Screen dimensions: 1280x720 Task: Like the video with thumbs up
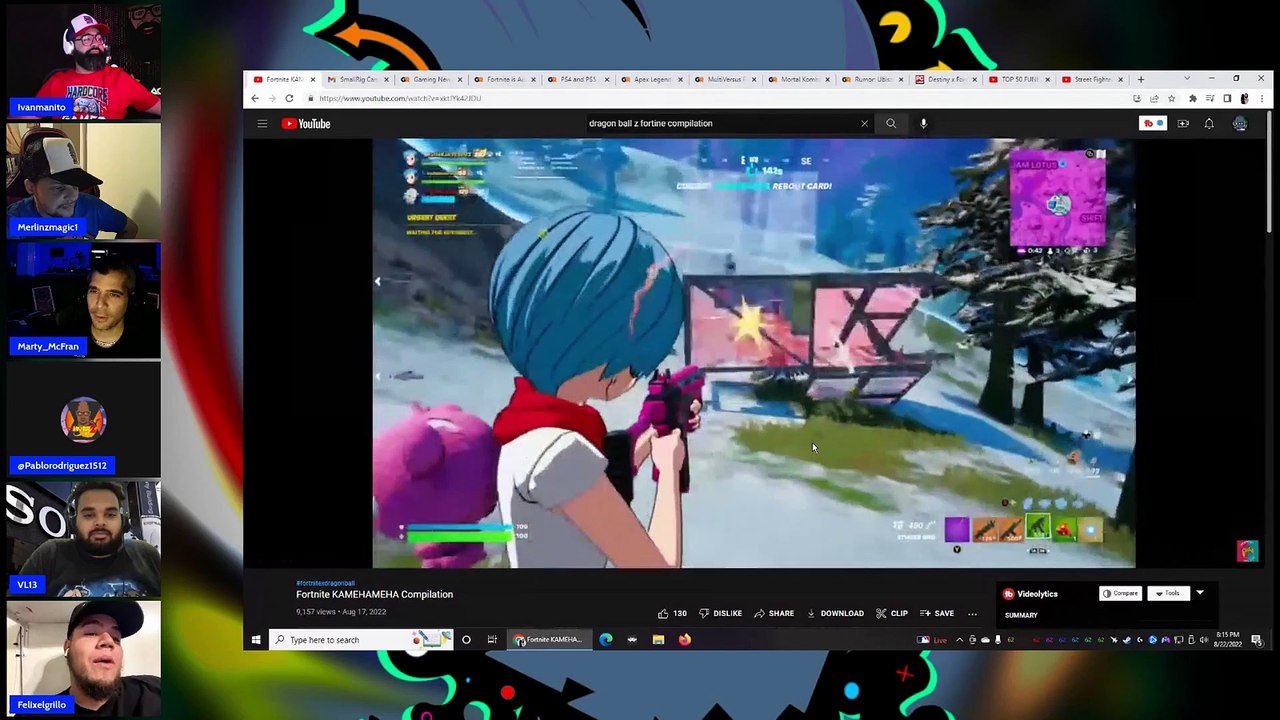(672, 613)
